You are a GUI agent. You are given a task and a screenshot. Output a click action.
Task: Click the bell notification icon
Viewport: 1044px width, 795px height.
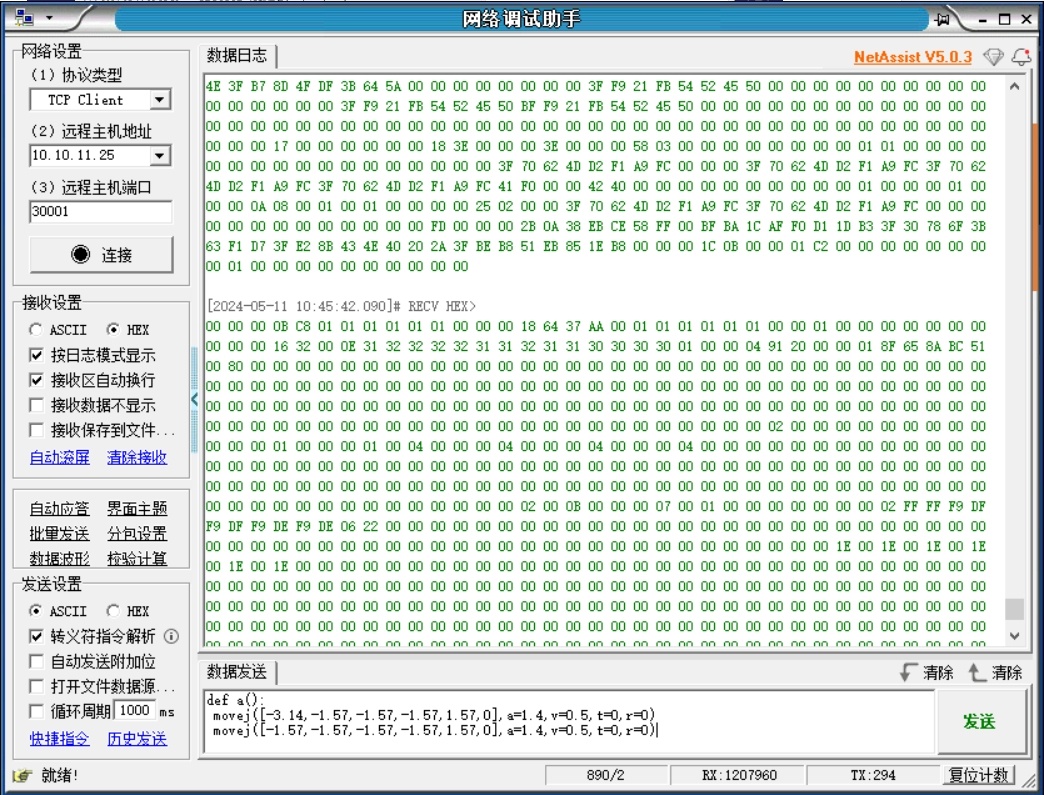click(1020, 57)
